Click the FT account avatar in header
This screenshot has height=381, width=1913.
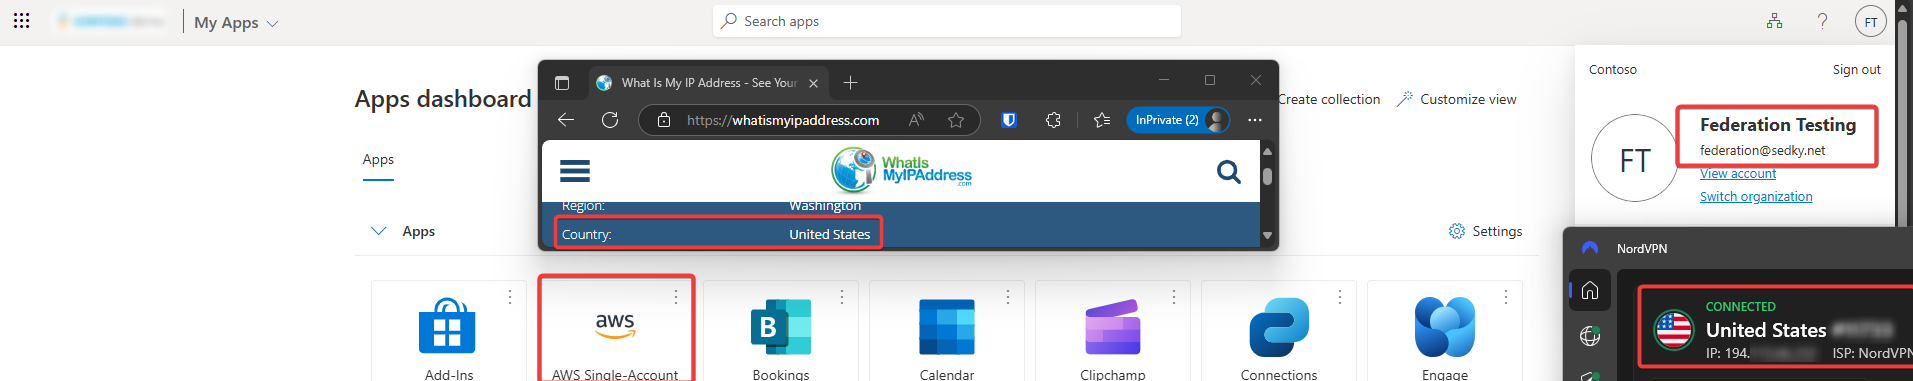click(x=1870, y=21)
